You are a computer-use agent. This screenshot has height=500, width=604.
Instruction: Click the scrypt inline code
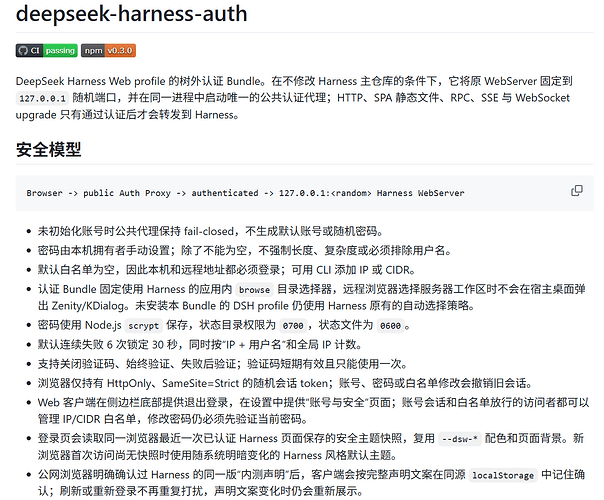(143, 326)
